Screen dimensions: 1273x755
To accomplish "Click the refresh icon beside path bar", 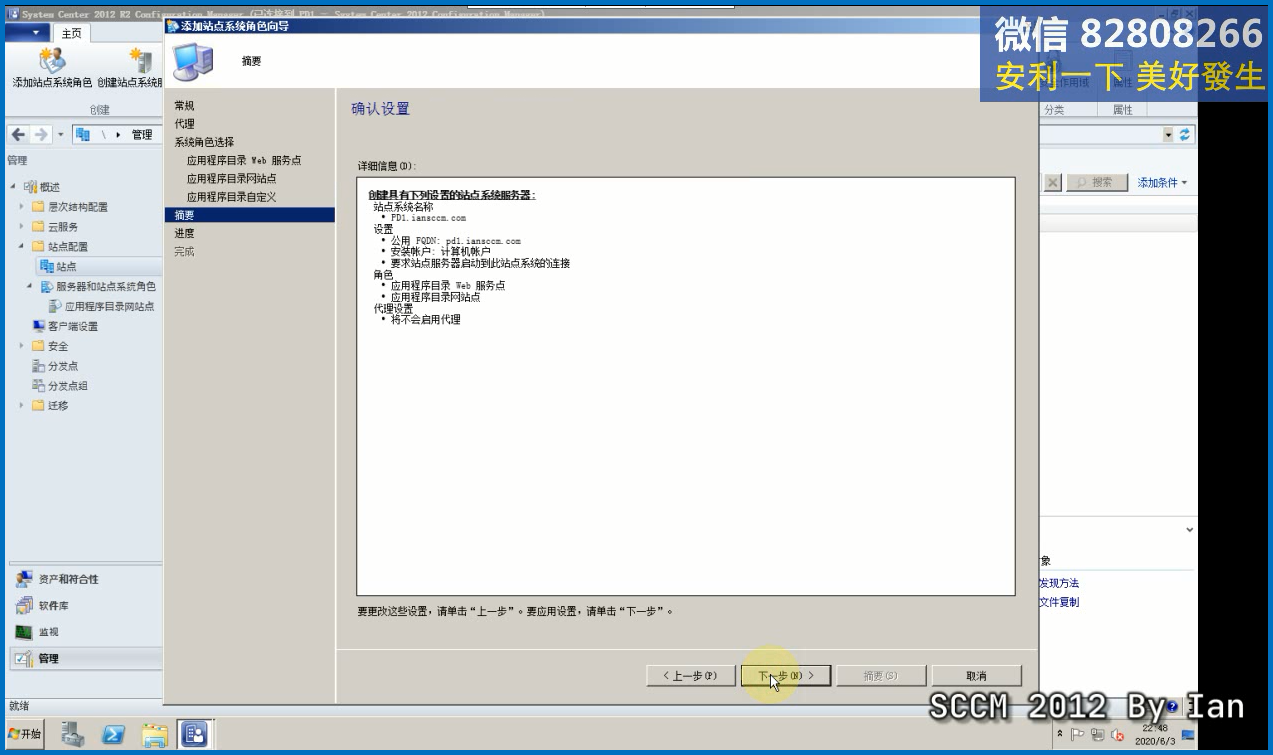I will click(x=1185, y=134).
